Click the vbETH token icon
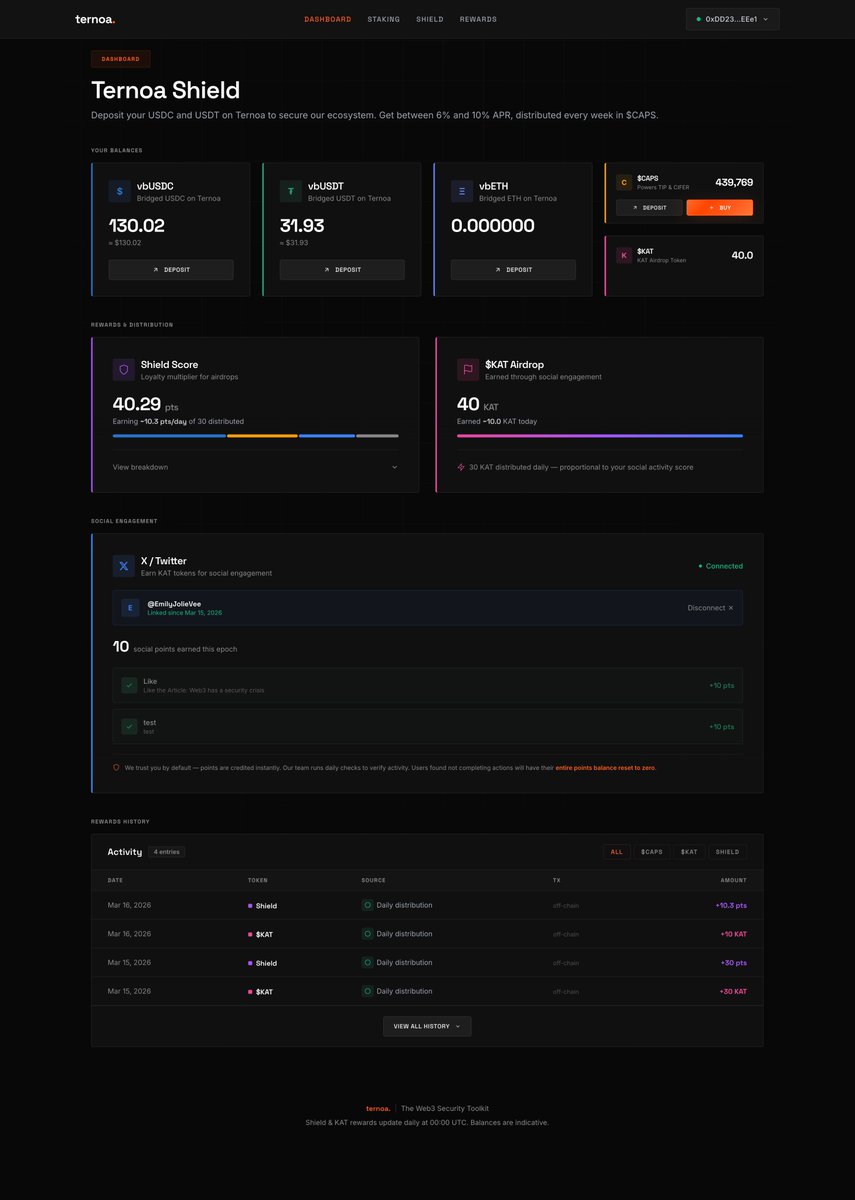The width and height of the screenshot is (855, 1200). (x=462, y=191)
